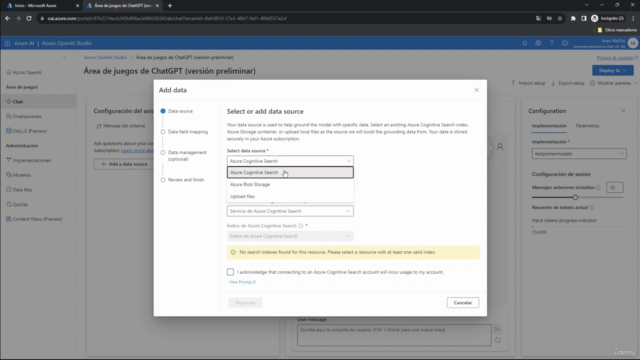Click the Cancelar button in the dialog

(x=463, y=303)
